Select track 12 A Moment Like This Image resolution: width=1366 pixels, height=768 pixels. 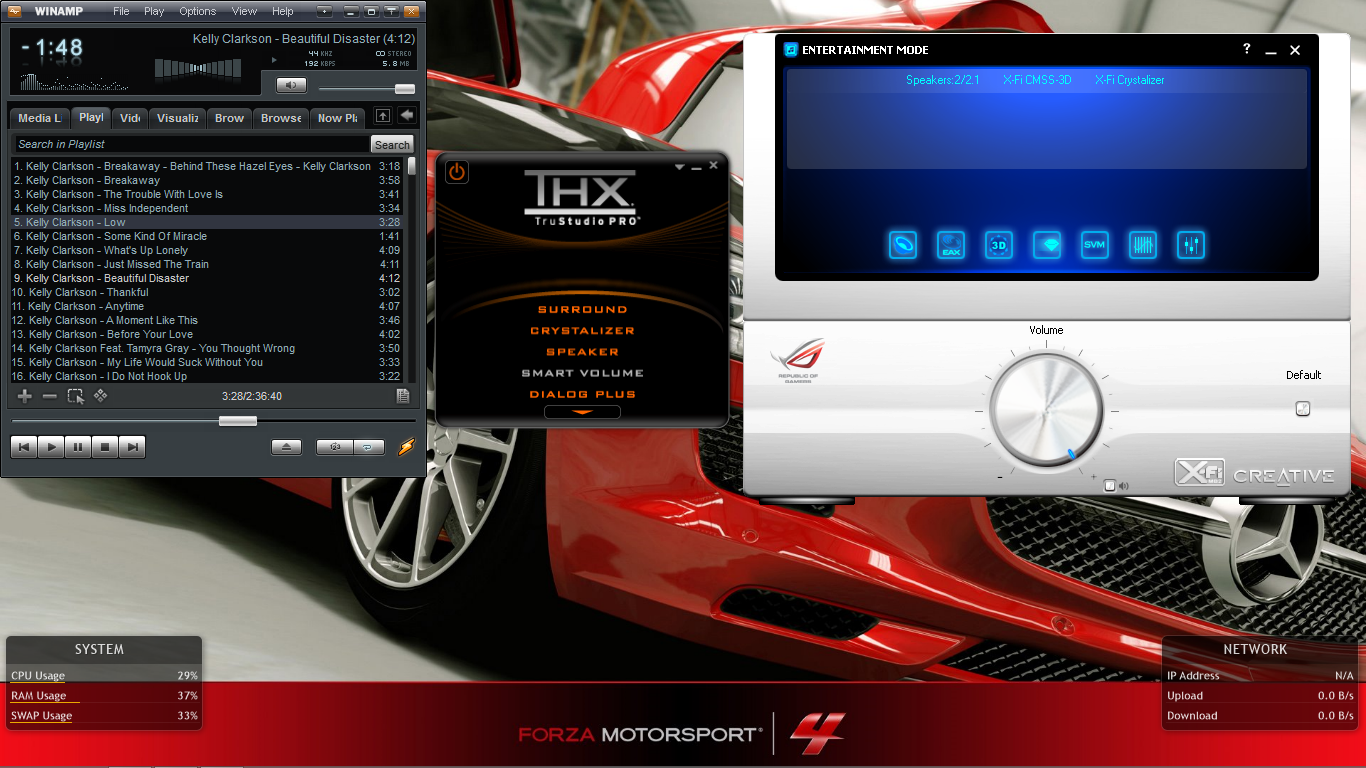tap(207, 320)
